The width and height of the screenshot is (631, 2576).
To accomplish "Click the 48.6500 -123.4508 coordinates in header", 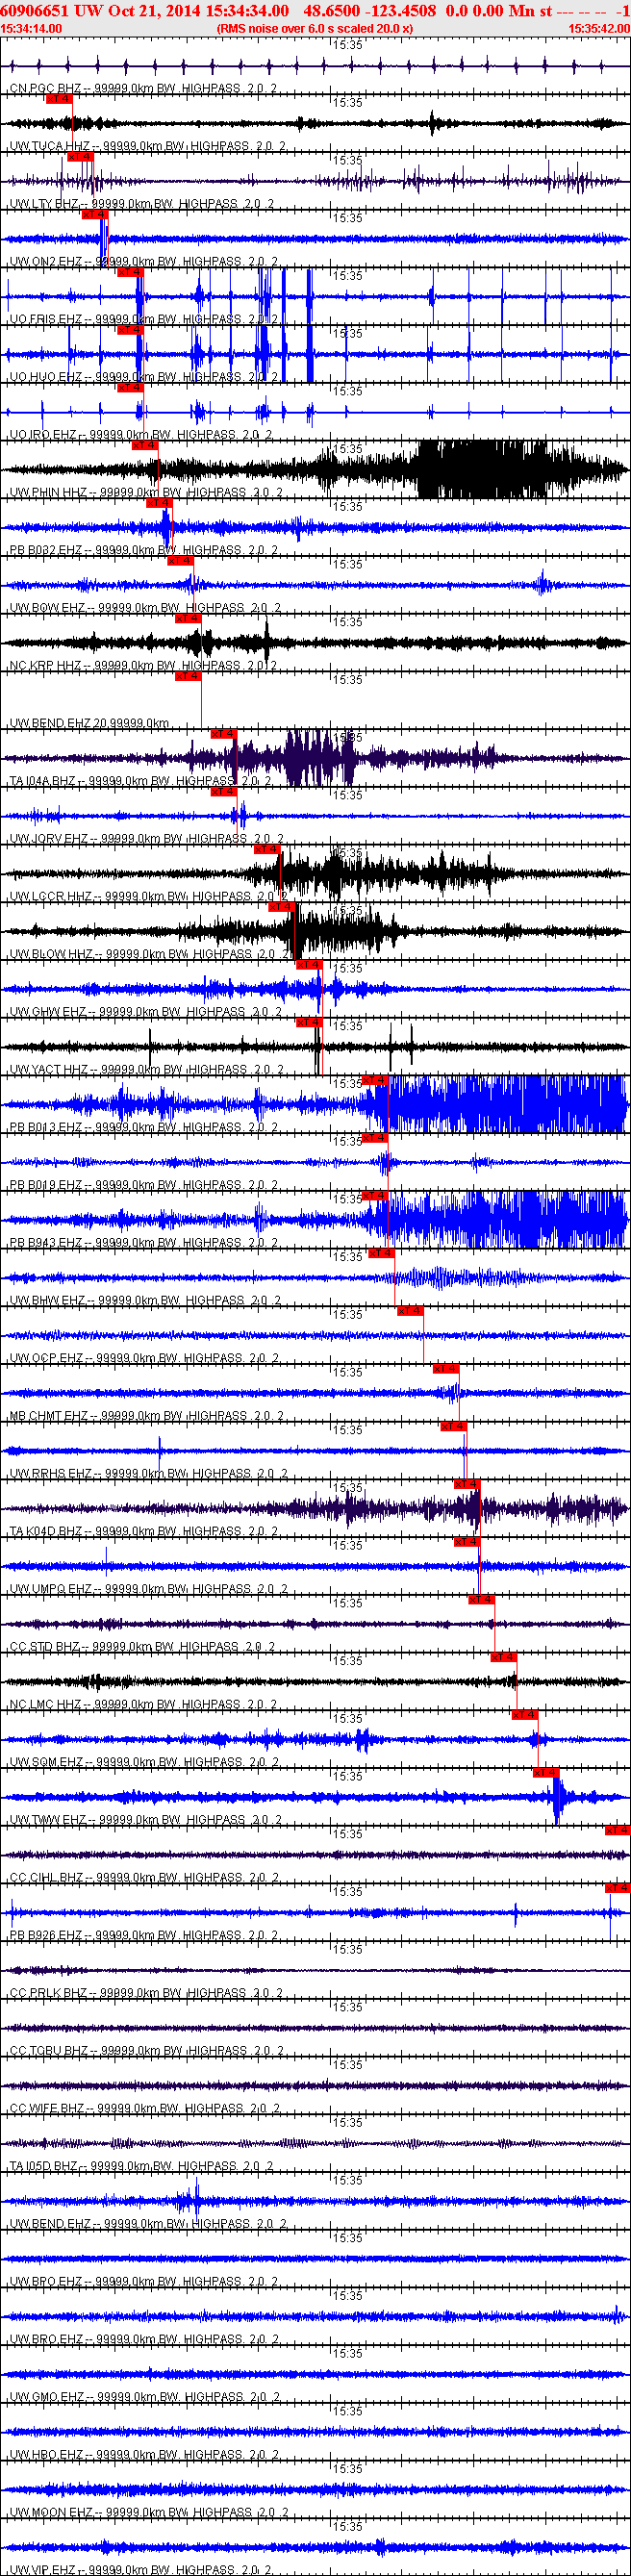I will 370,11.
